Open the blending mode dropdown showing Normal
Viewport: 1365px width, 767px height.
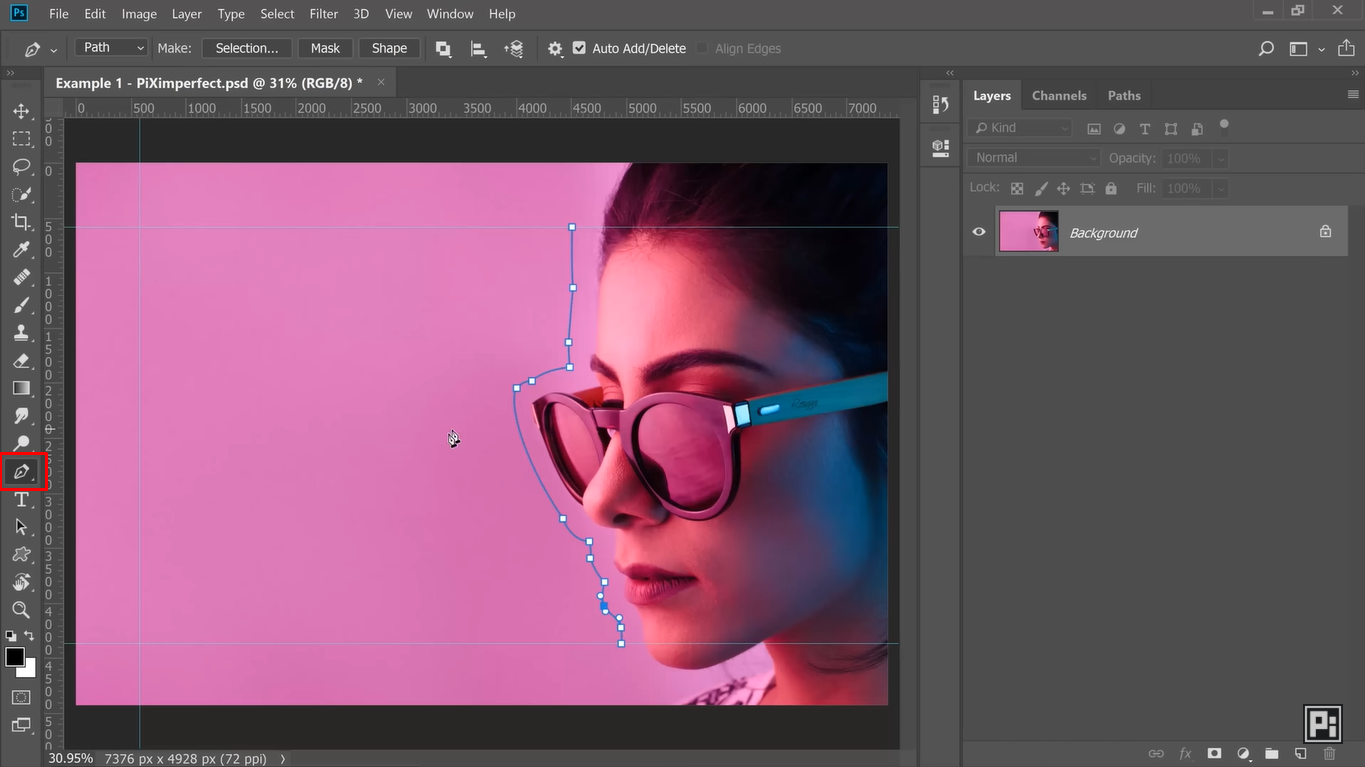(x=1032, y=157)
